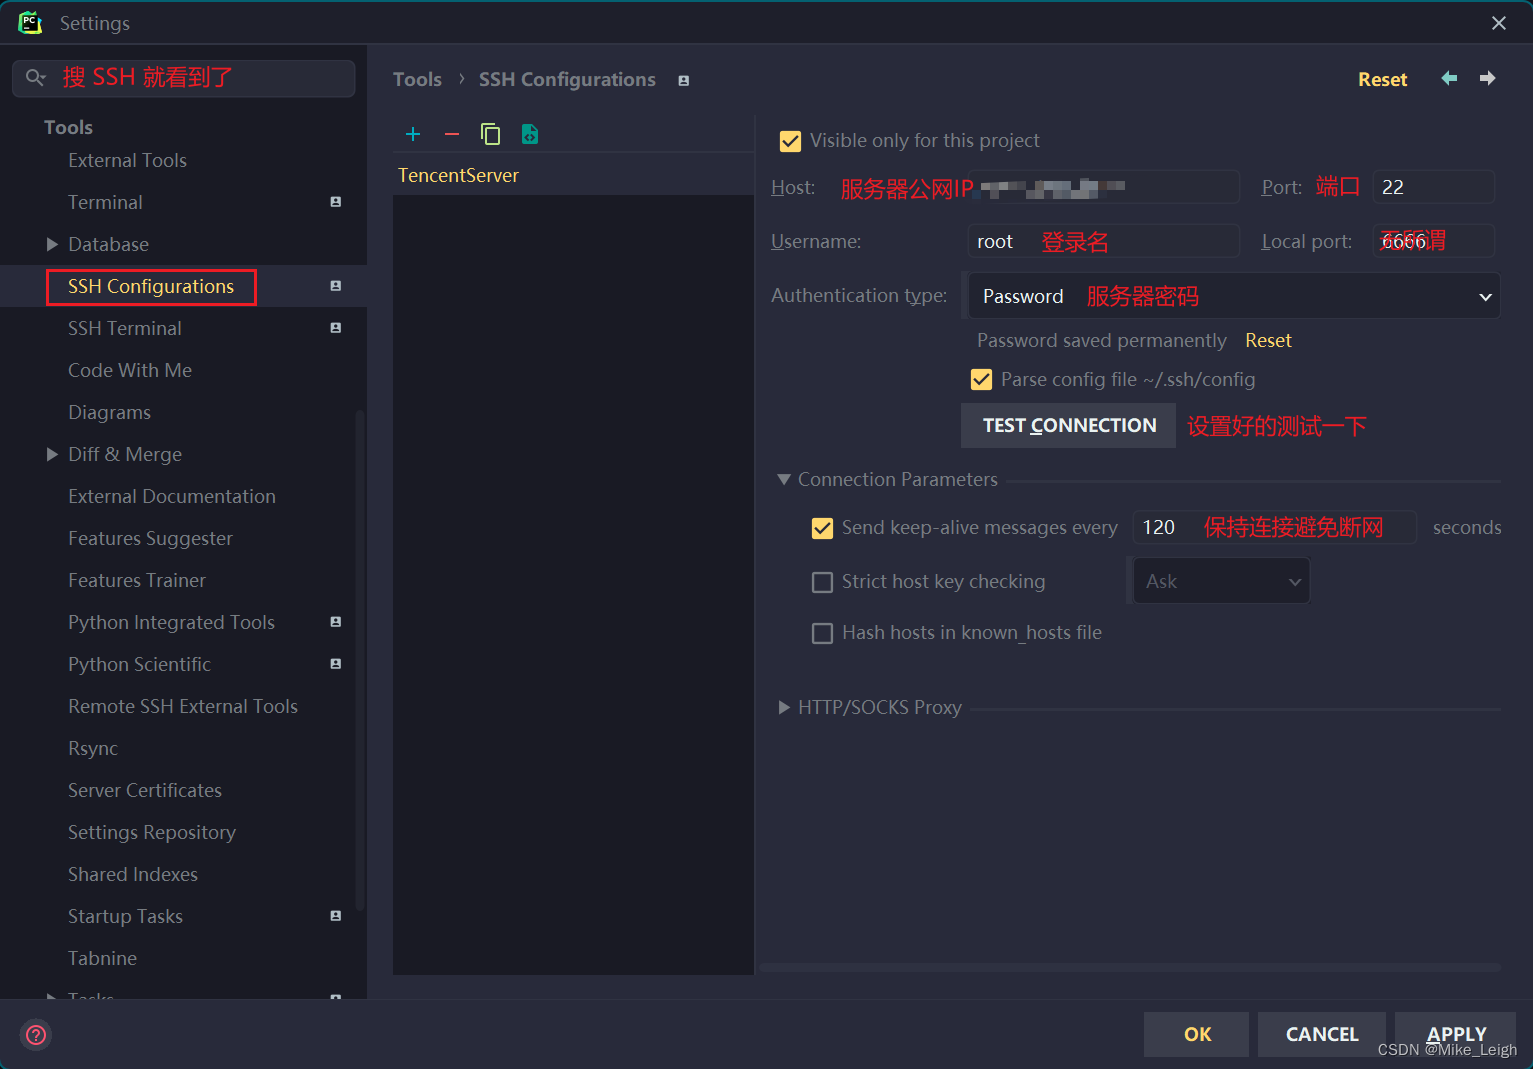This screenshot has width=1533, height=1069.
Task: Collapse the Connection Parameters section
Action: pyautogui.click(x=784, y=480)
